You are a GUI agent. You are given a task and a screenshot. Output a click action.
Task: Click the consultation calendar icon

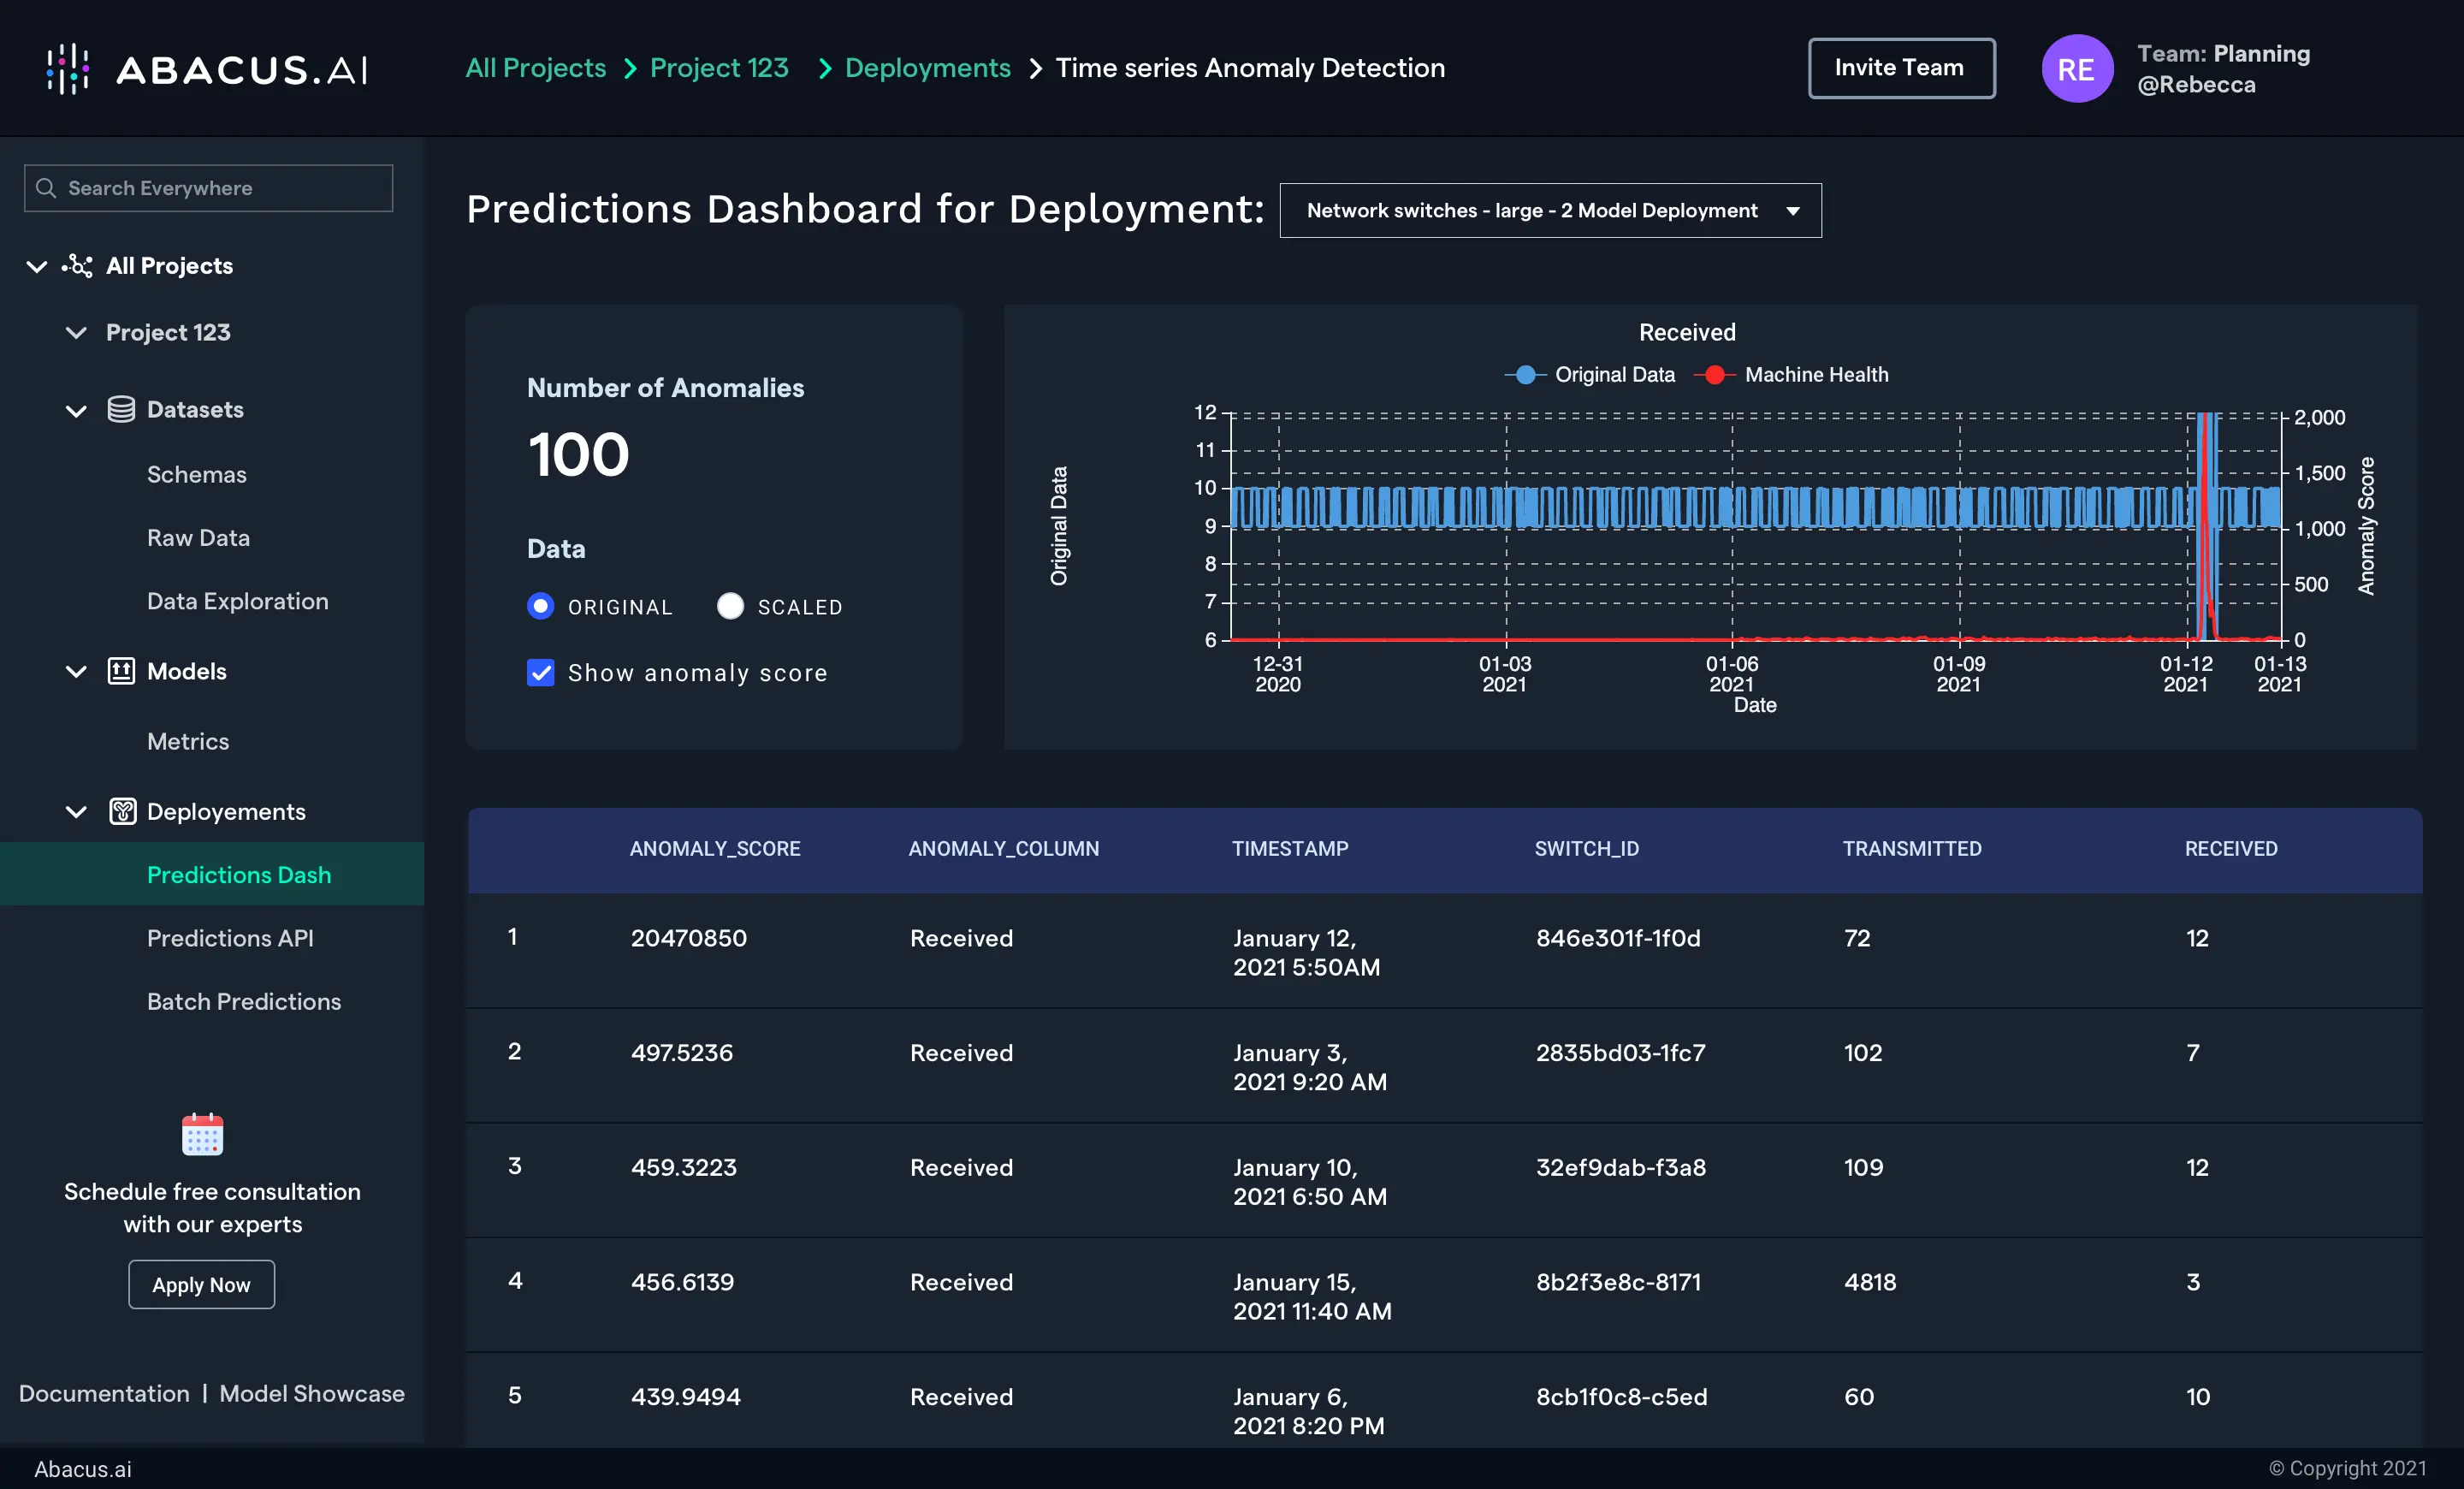coord(202,1134)
